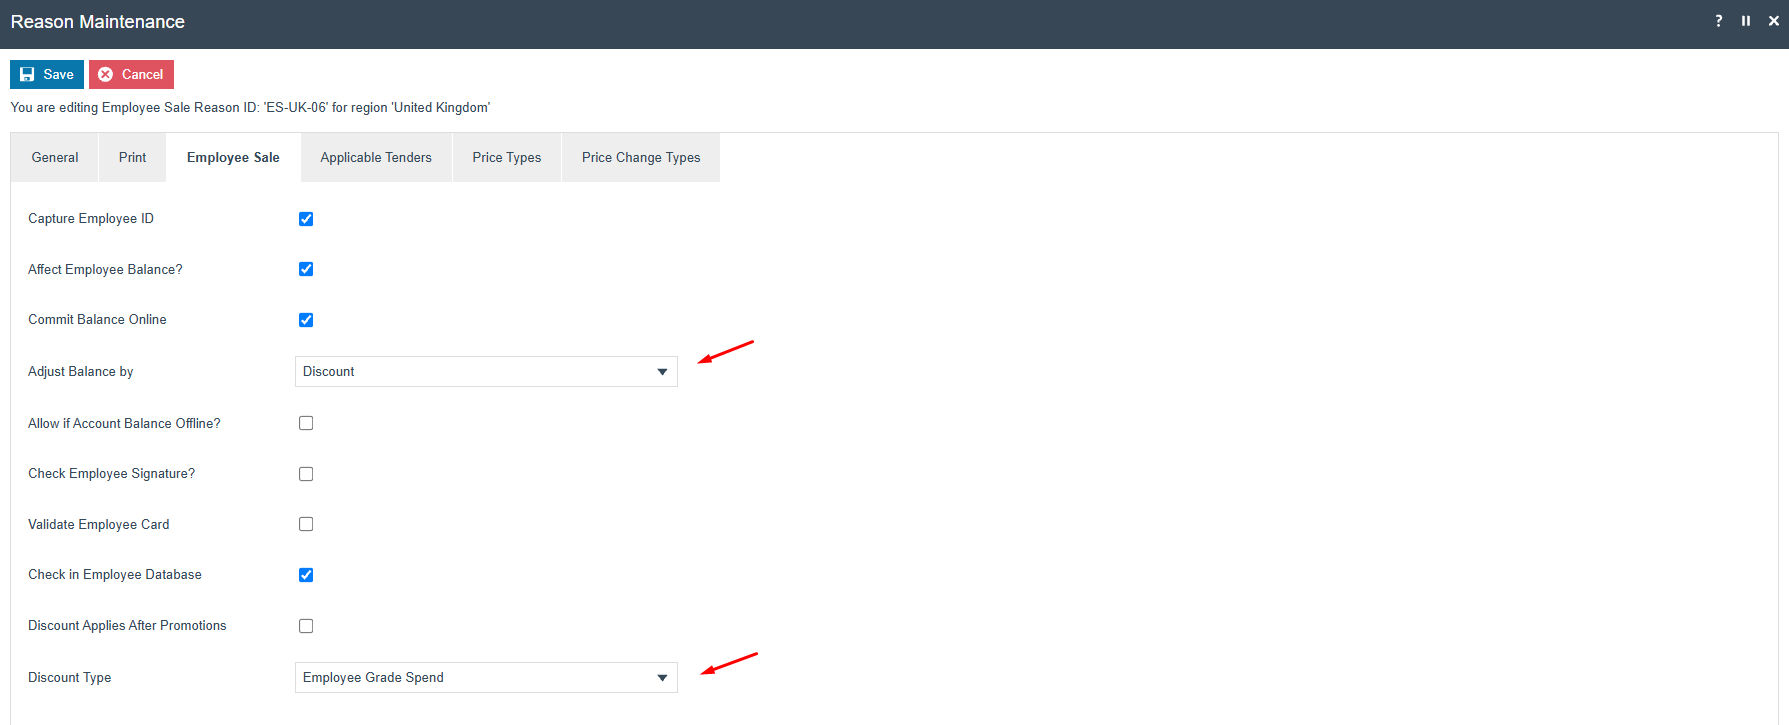1789x725 pixels.
Task: Toggle Check in Employee Database checkbox
Action: click(x=306, y=575)
